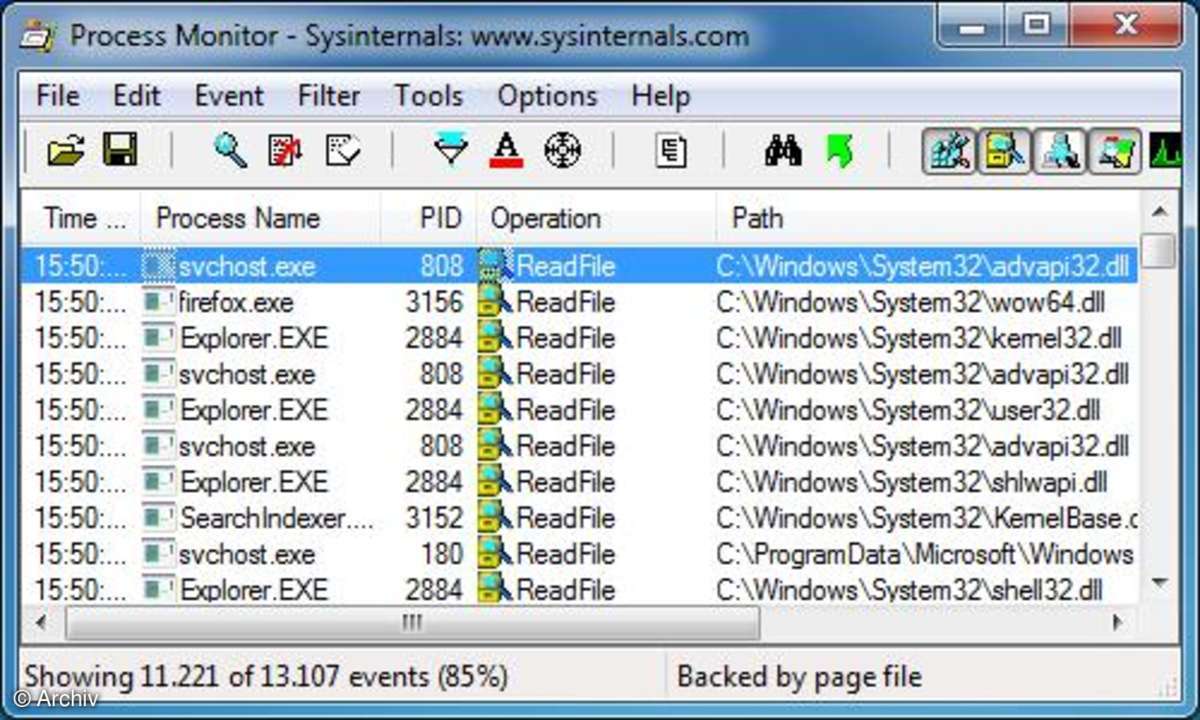This screenshot has width=1200, height=720.
Task: Click the user32.dll path cell
Action: [x=909, y=410]
